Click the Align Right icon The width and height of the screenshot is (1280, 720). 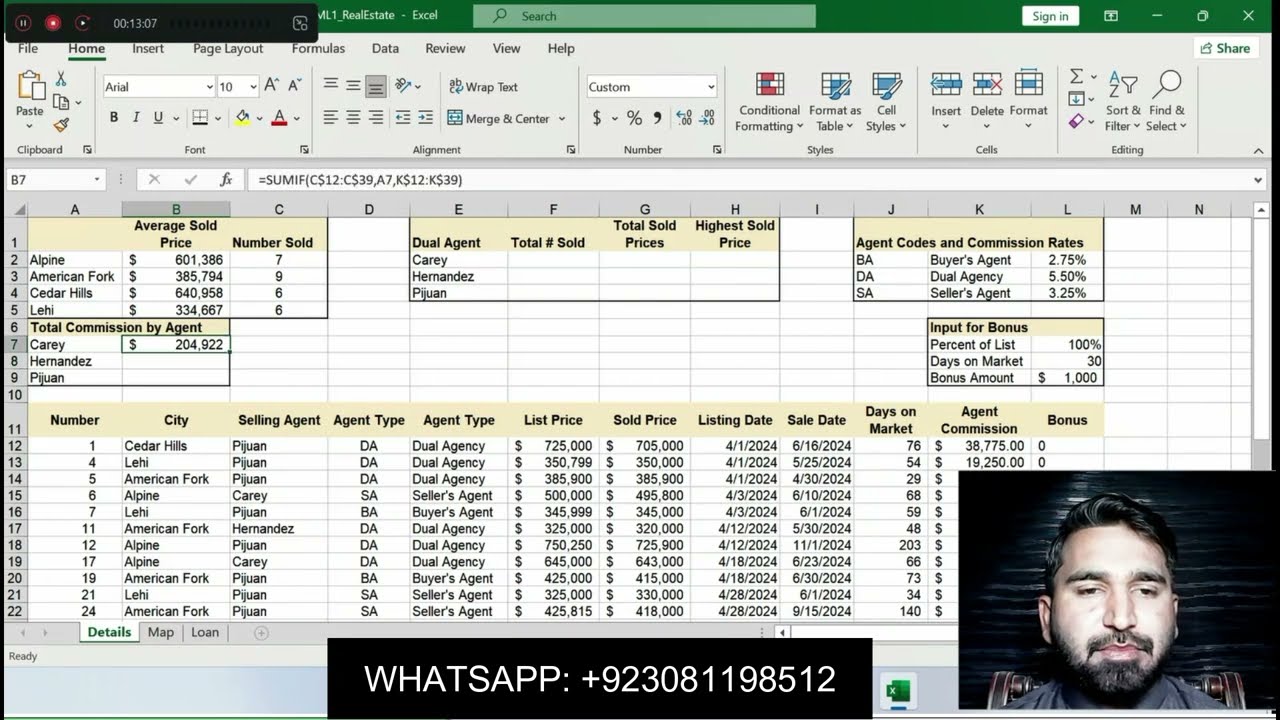pos(376,118)
